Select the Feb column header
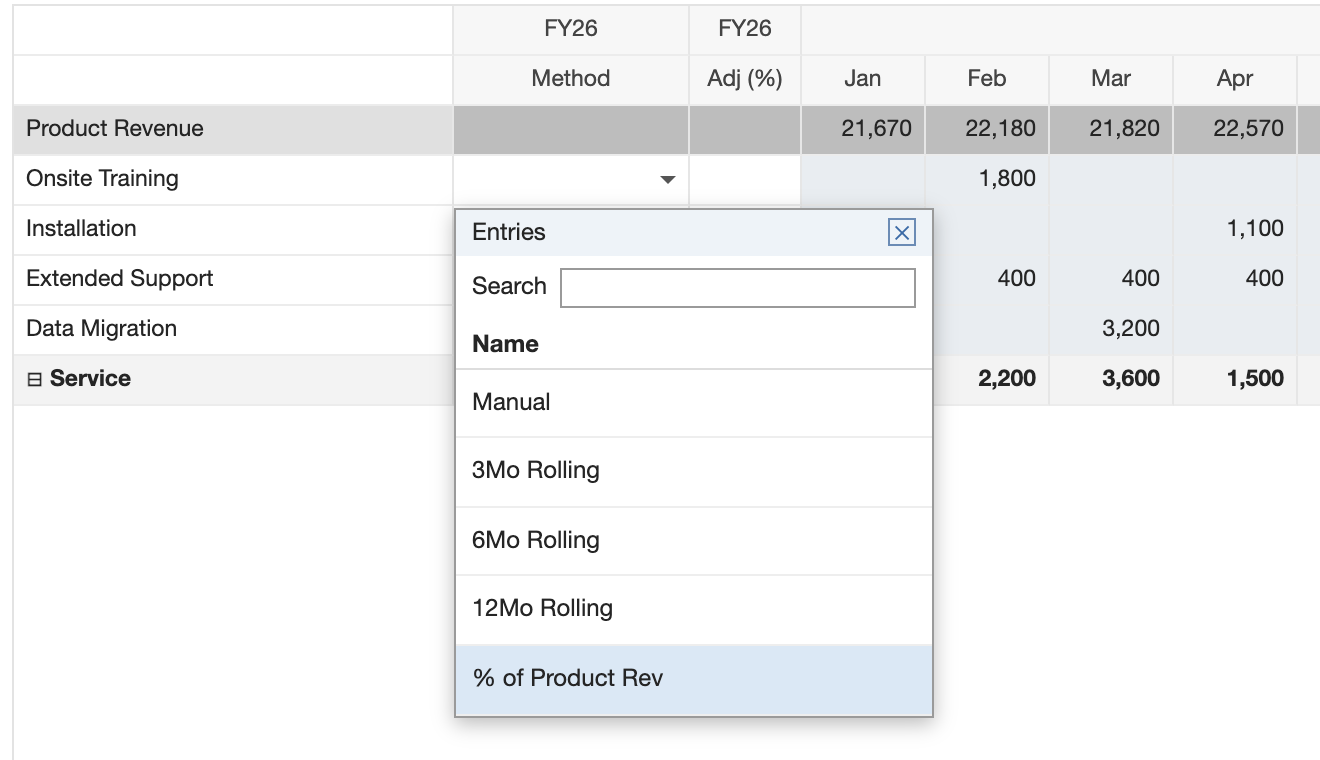Image resolution: width=1320 pixels, height=760 pixels. (987, 79)
